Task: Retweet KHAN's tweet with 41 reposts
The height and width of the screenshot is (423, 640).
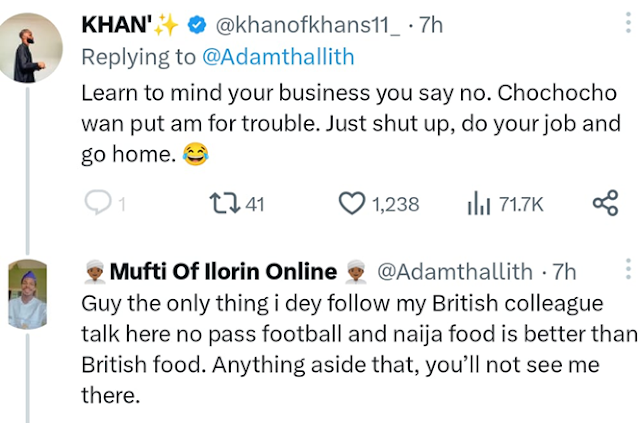Action: coord(222,204)
